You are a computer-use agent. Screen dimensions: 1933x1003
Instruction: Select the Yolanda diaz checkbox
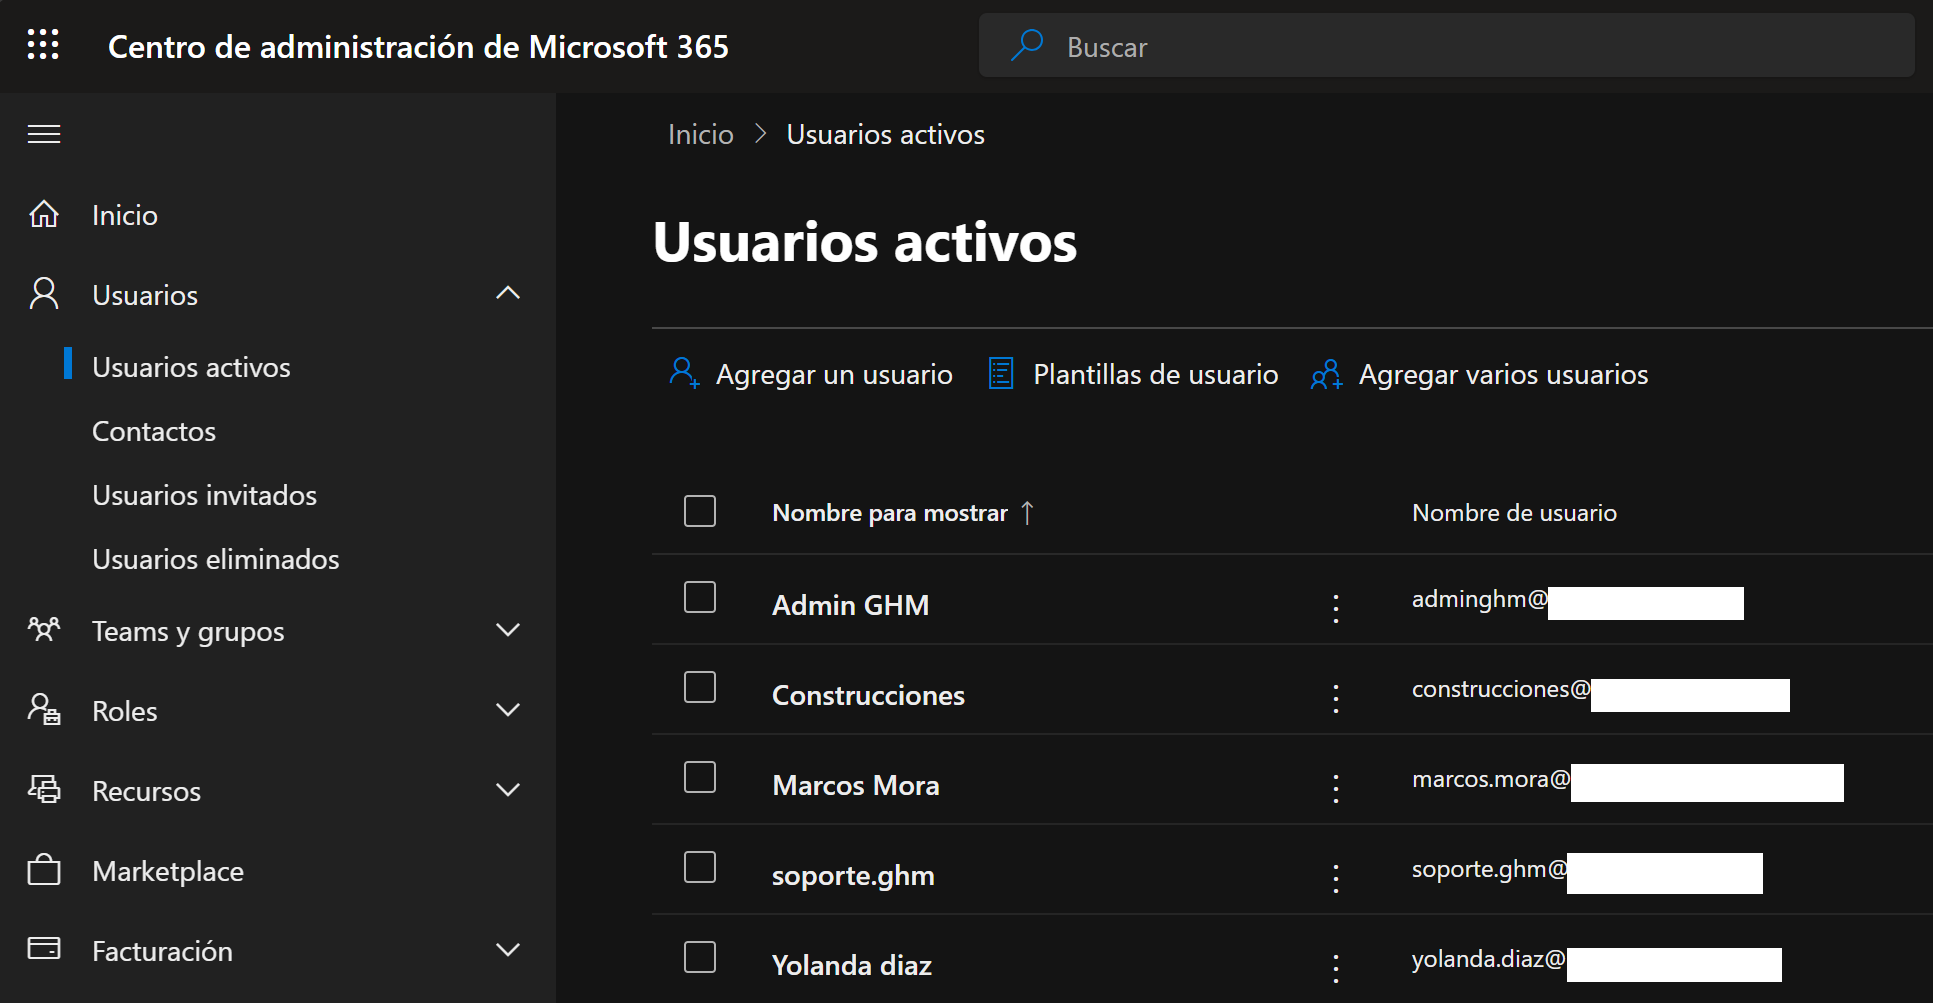pyautogui.click(x=700, y=957)
